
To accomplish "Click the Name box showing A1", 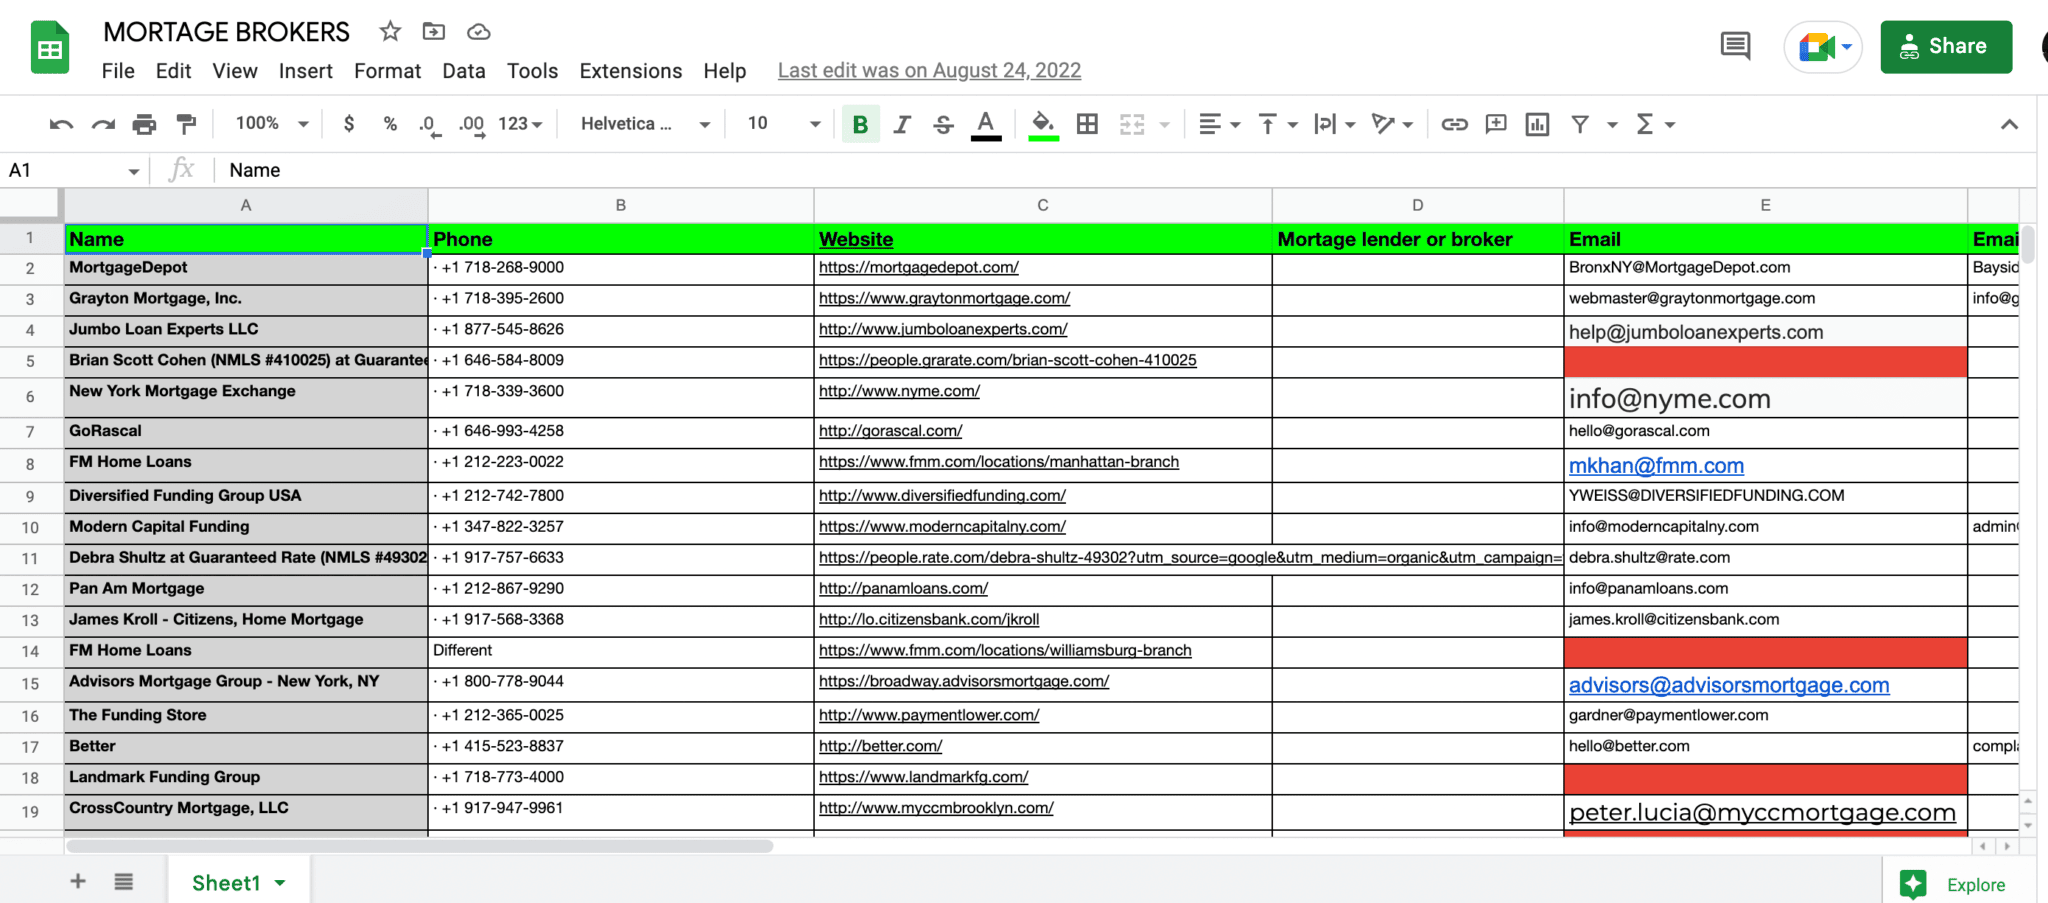I will click(x=73, y=170).
